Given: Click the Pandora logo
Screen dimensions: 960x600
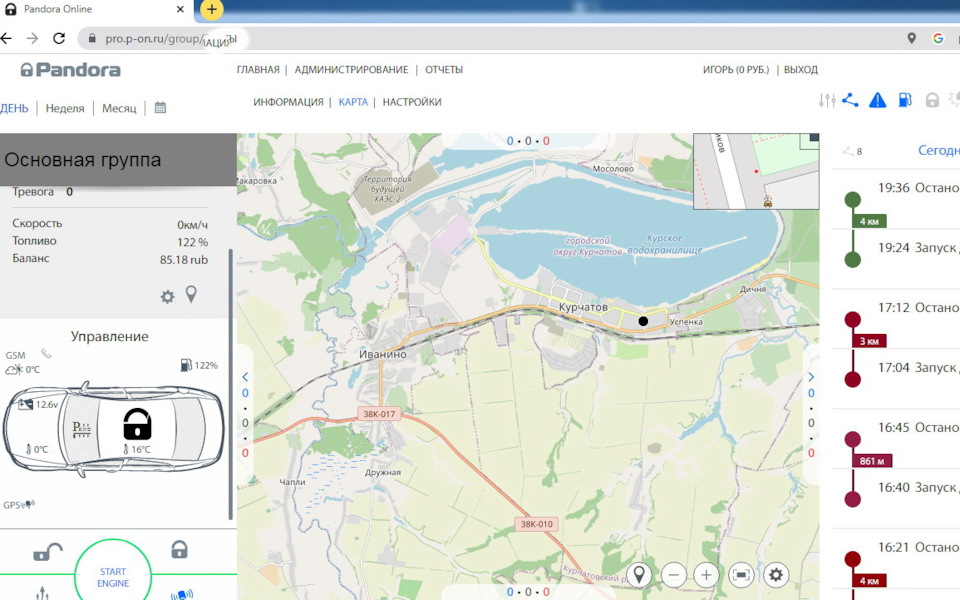Looking at the screenshot, I should [x=70, y=70].
